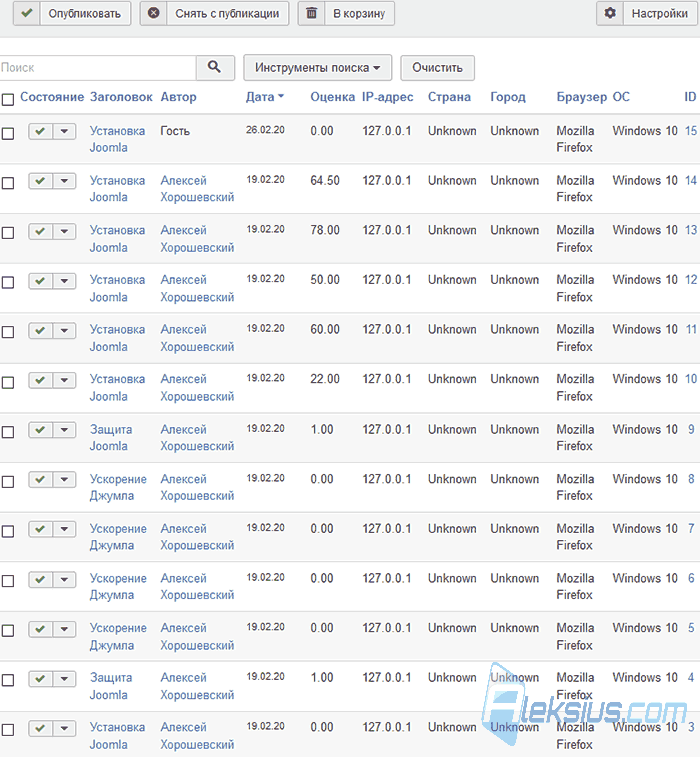Toggle publish state of row ID 12
This screenshot has height=757, width=700.
(41, 280)
